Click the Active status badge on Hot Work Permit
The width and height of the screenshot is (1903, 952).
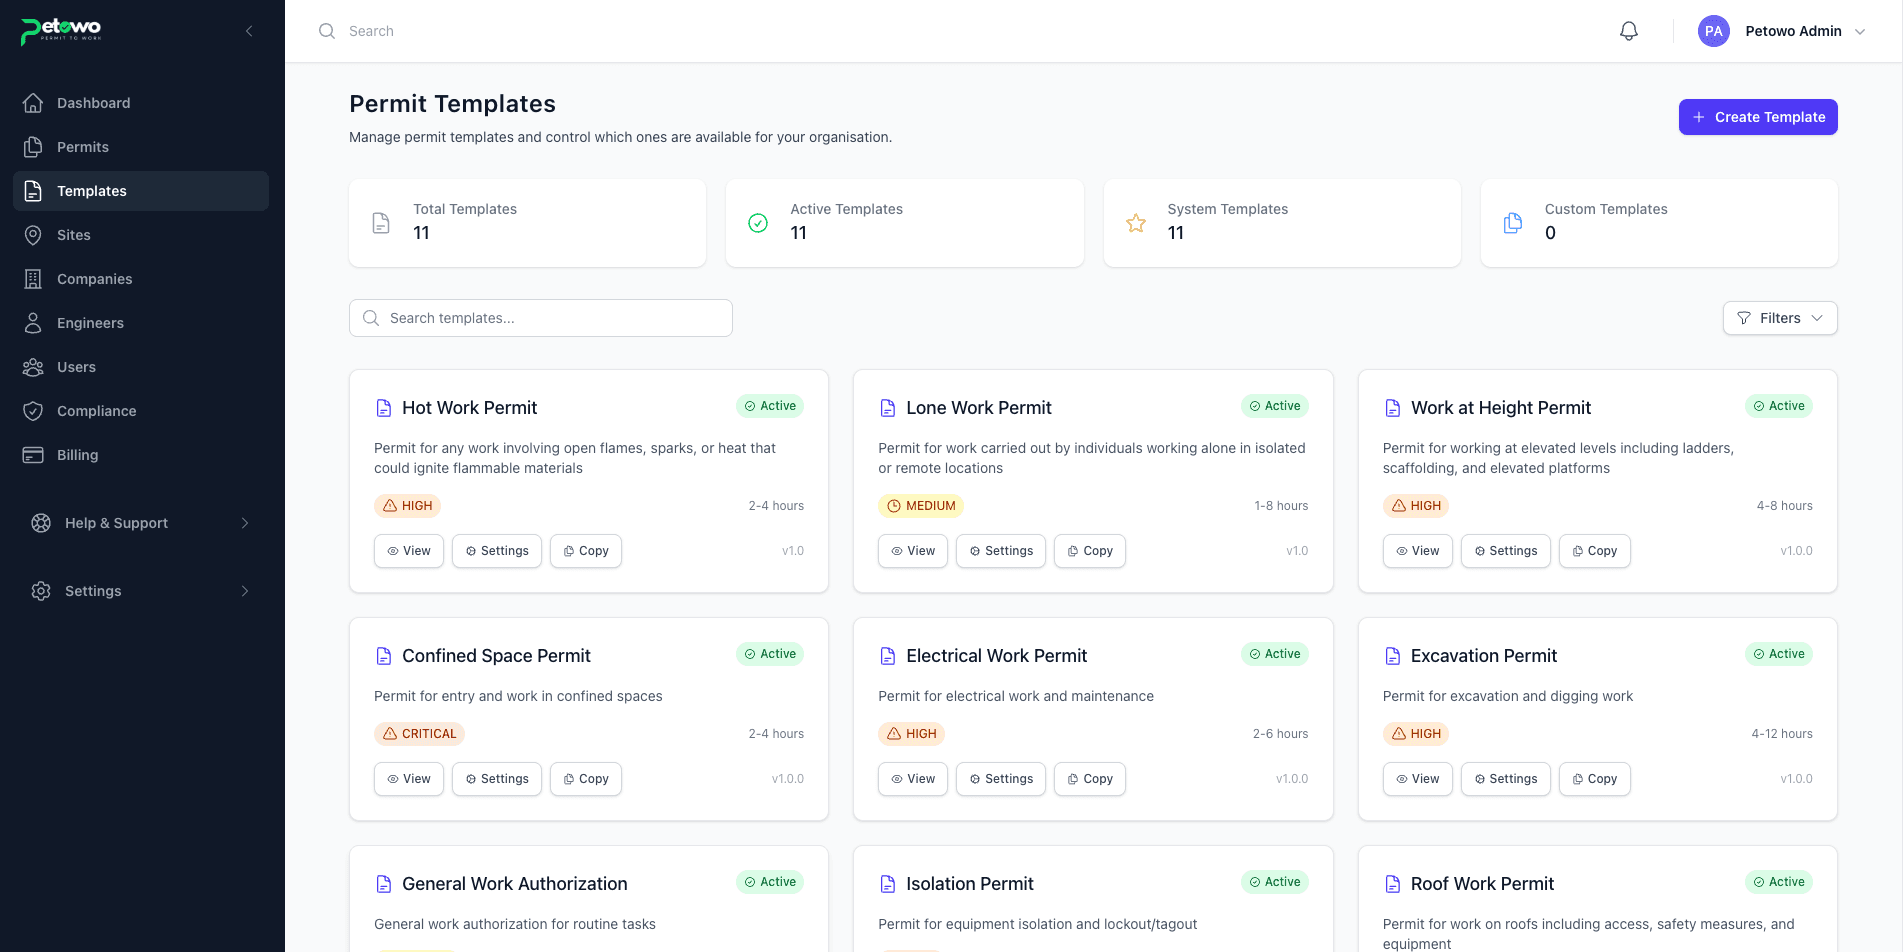[x=770, y=406]
